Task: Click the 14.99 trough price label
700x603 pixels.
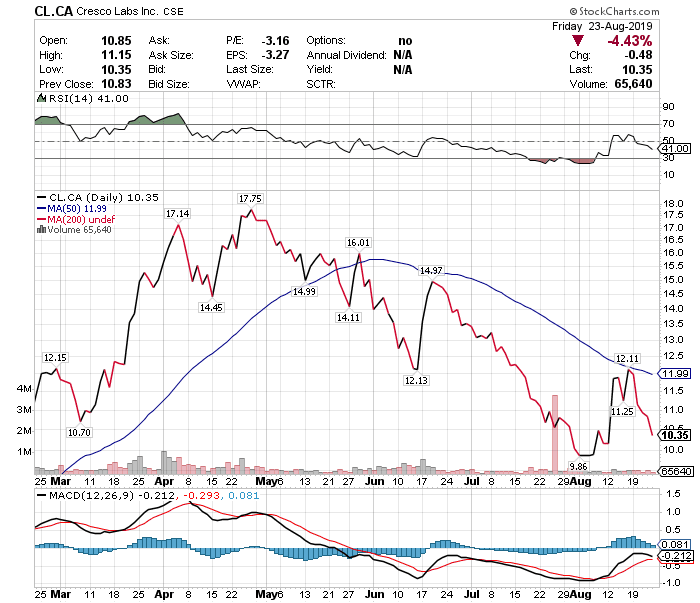Action: tap(304, 291)
